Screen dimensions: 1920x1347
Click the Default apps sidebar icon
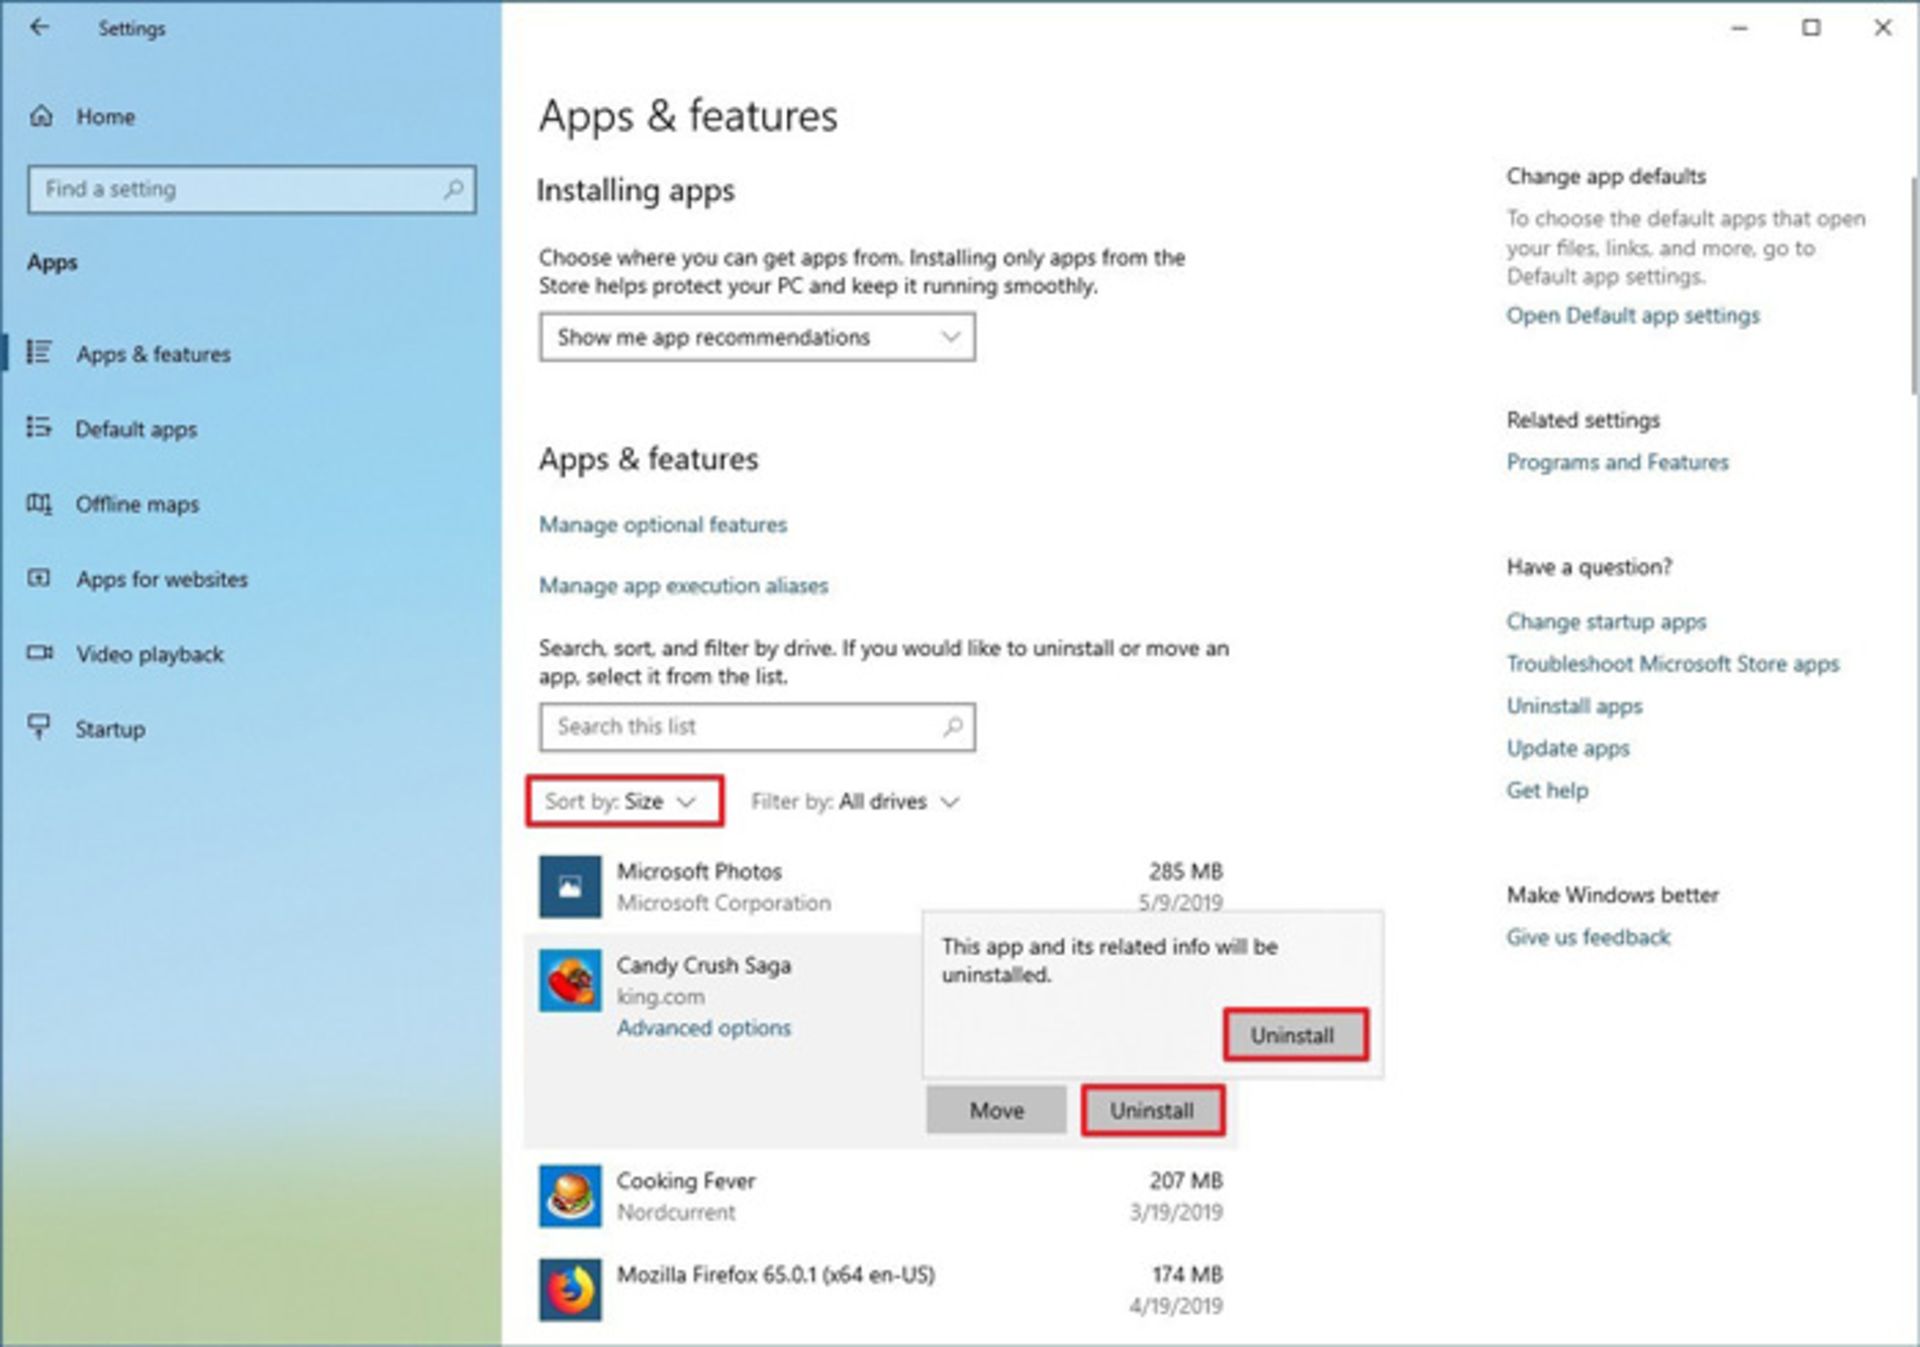tap(39, 428)
